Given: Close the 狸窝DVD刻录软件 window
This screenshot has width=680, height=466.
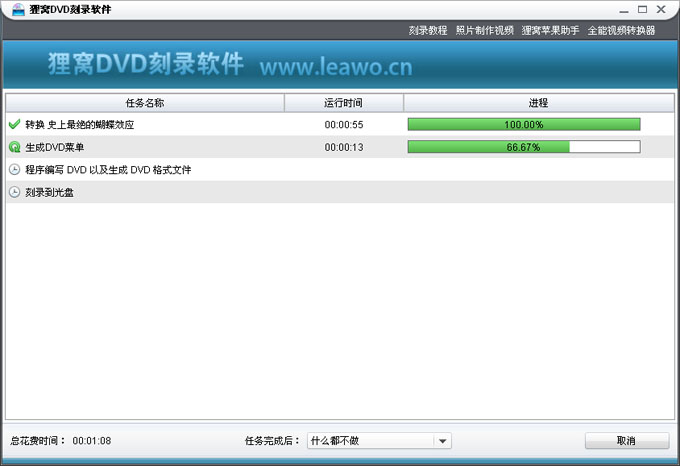Looking at the screenshot, I should [x=661, y=9].
